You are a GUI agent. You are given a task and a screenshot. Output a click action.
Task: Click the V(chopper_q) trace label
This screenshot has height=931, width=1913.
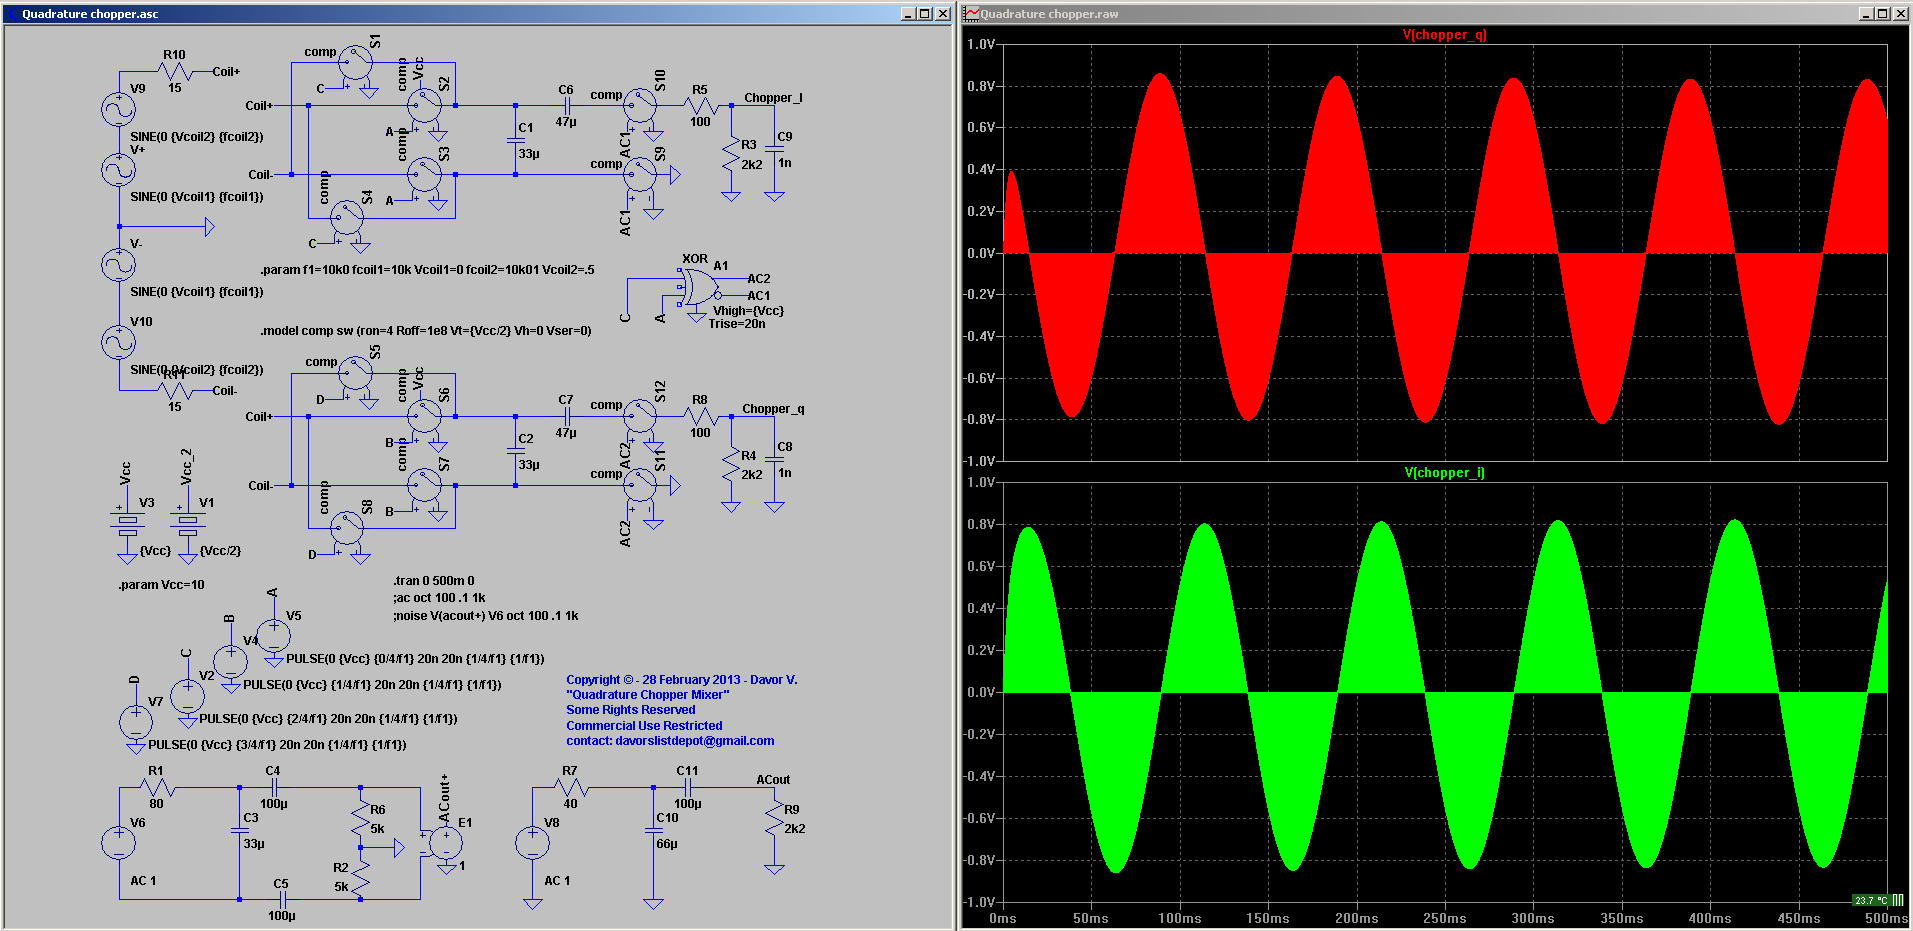pyautogui.click(x=1444, y=35)
